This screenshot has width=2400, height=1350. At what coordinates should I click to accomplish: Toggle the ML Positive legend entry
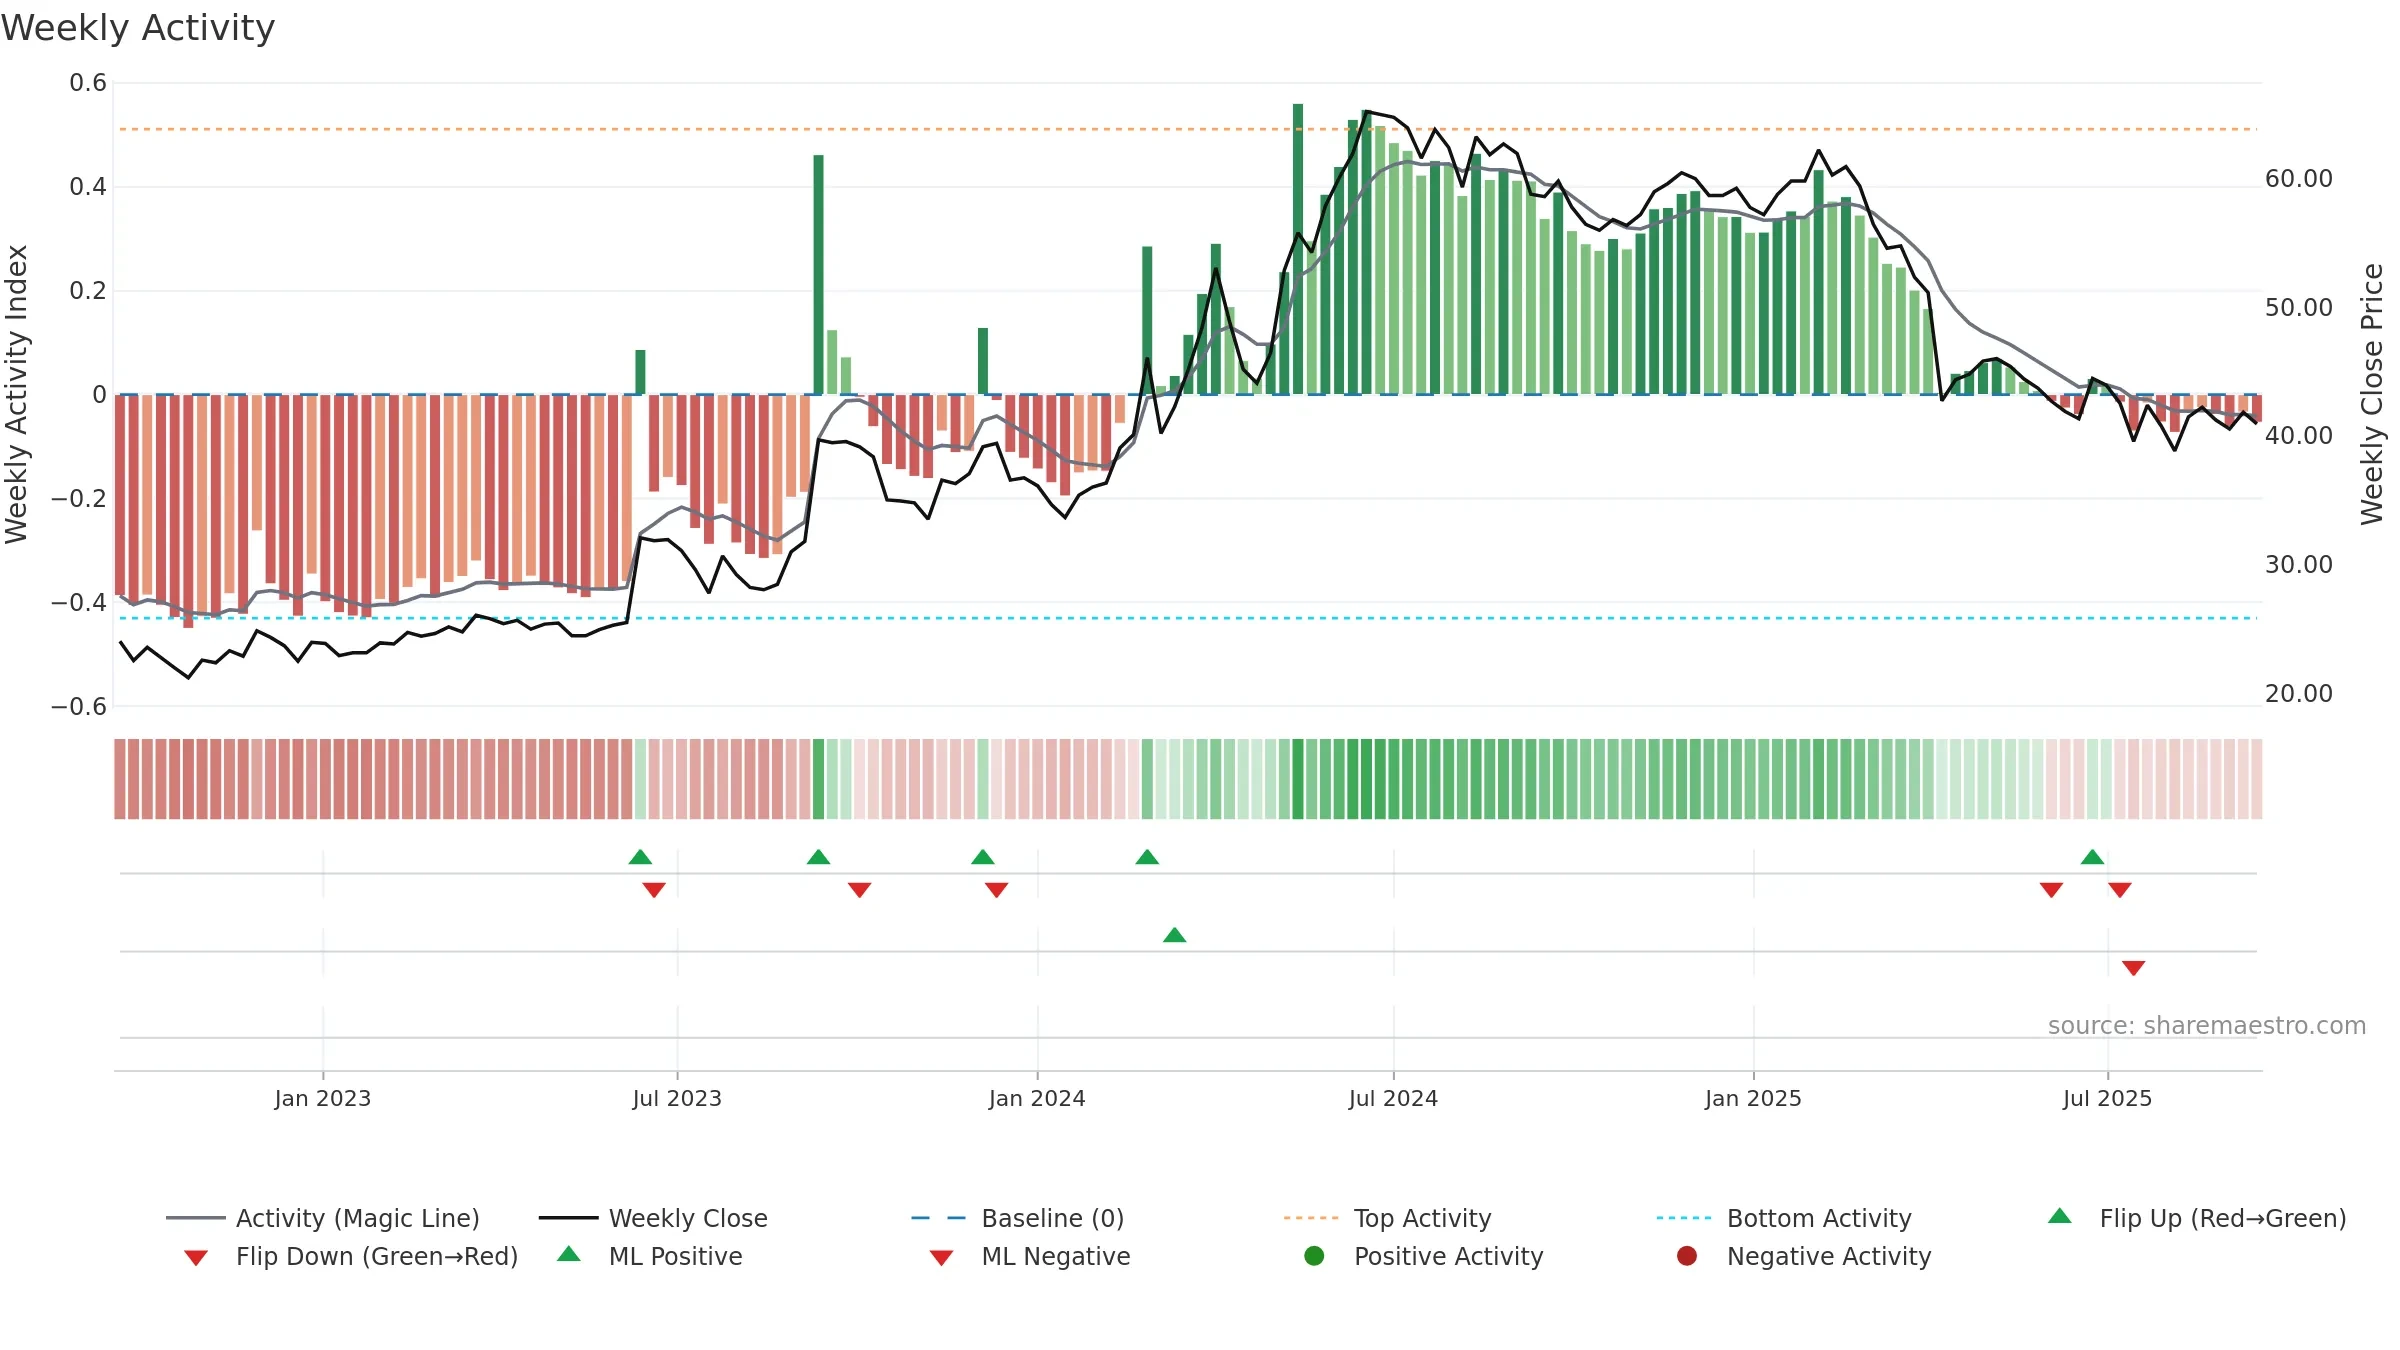[x=650, y=1256]
